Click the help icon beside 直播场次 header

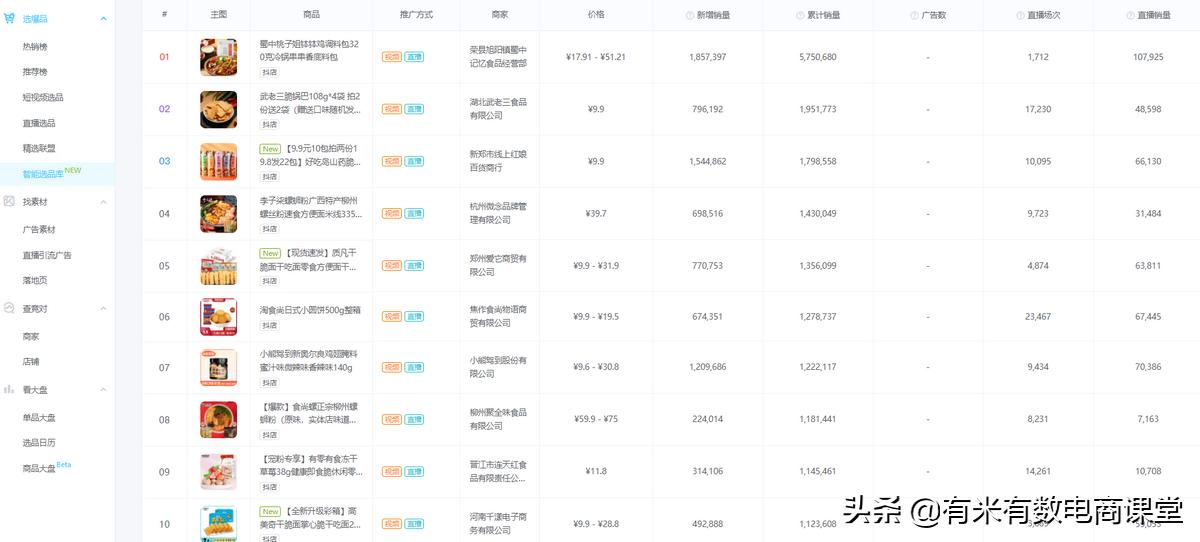(1021, 15)
